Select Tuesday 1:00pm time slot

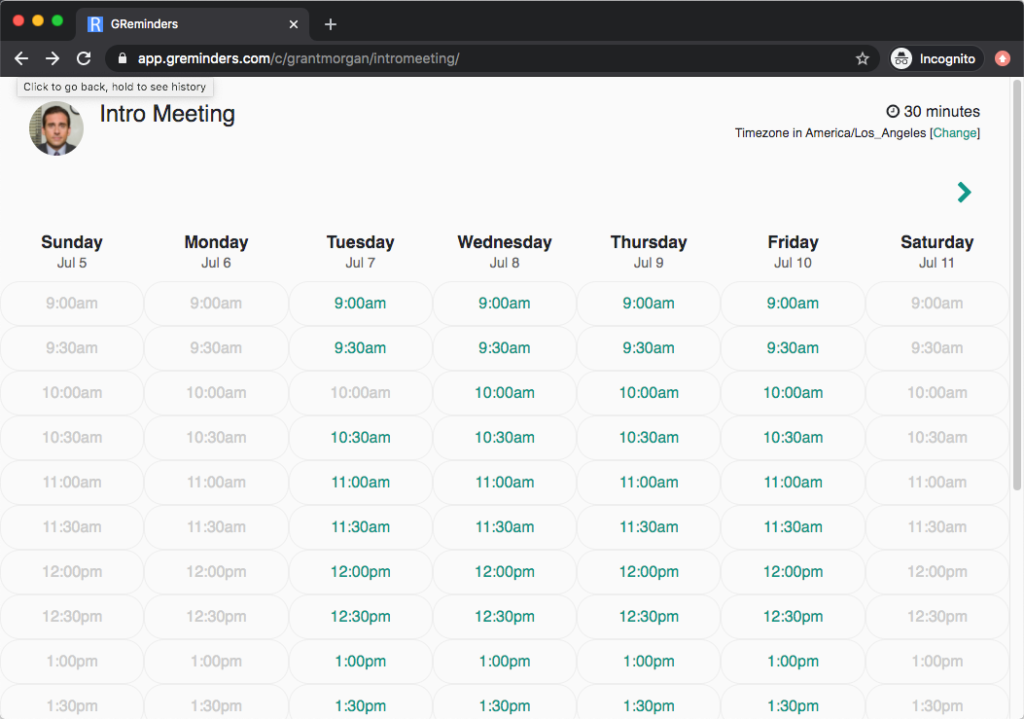360,661
